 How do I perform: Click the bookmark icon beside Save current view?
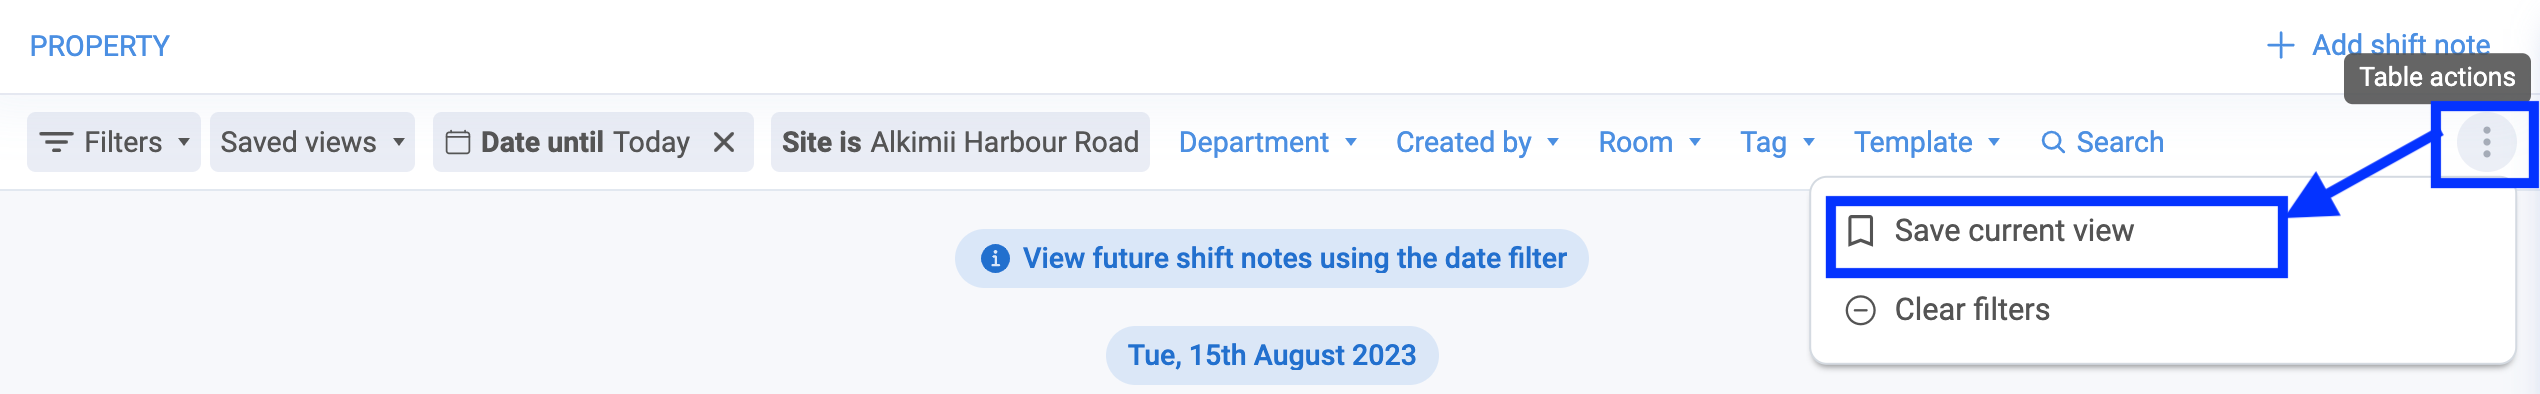(x=1860, y=231)
